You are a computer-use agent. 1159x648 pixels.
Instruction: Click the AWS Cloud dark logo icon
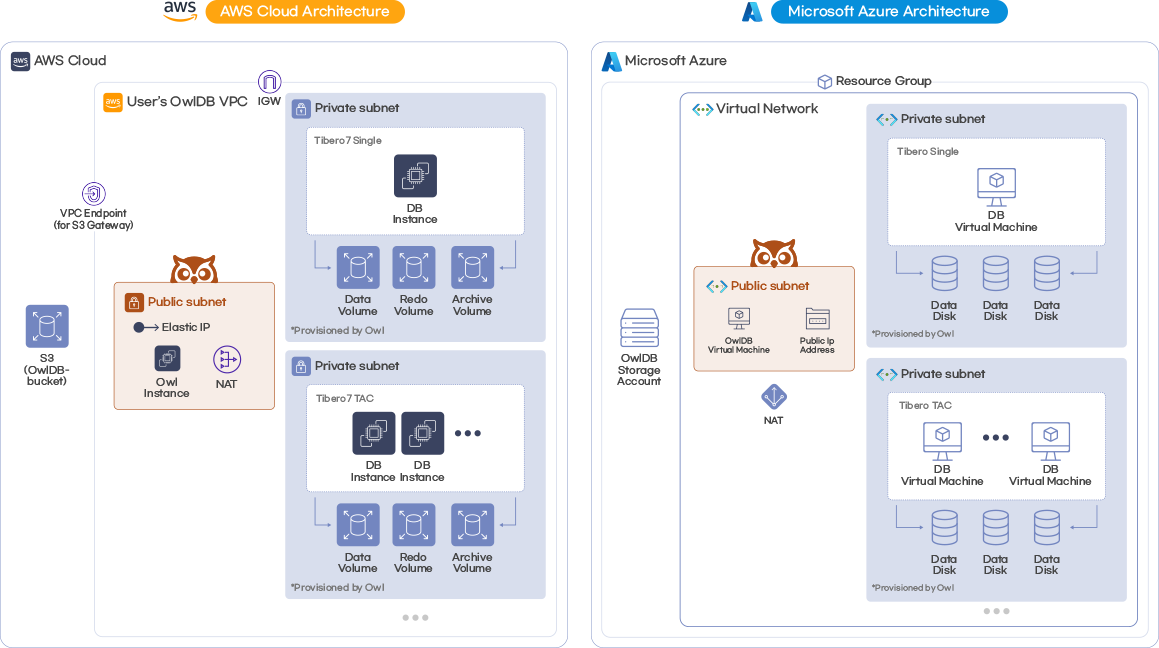(21, 61)
